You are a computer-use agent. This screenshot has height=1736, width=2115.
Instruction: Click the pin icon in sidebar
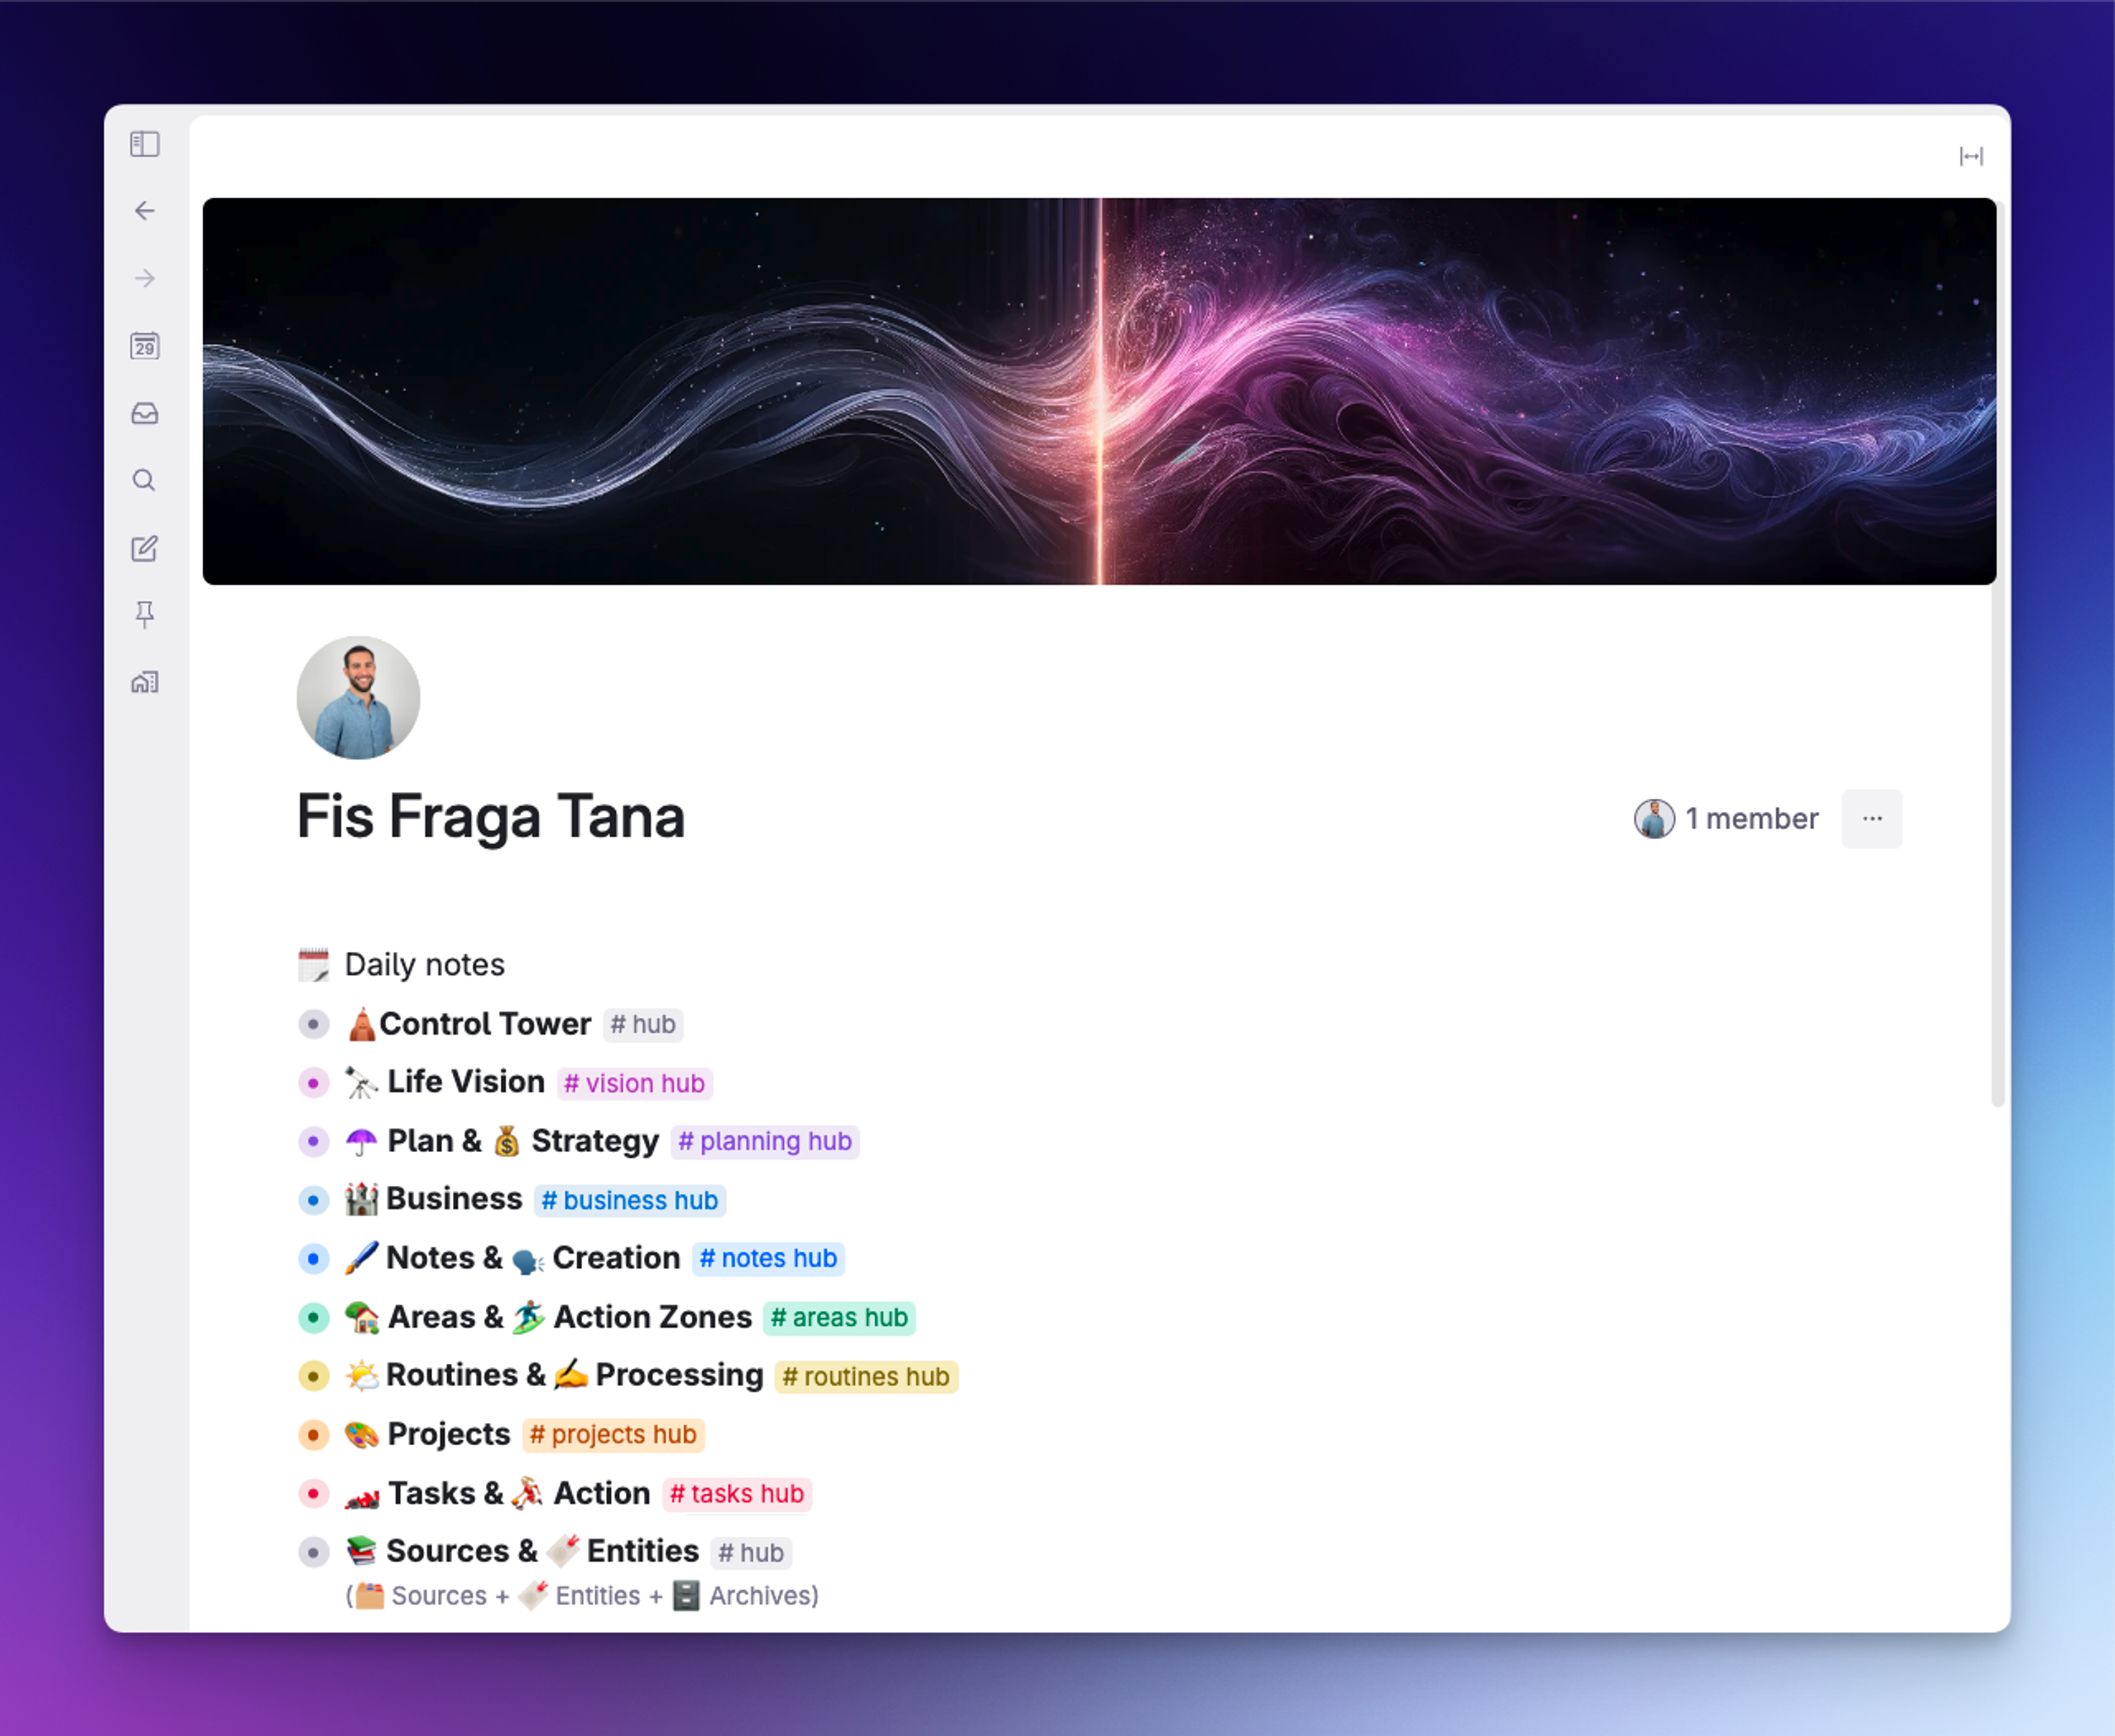(x=146, y=613)
